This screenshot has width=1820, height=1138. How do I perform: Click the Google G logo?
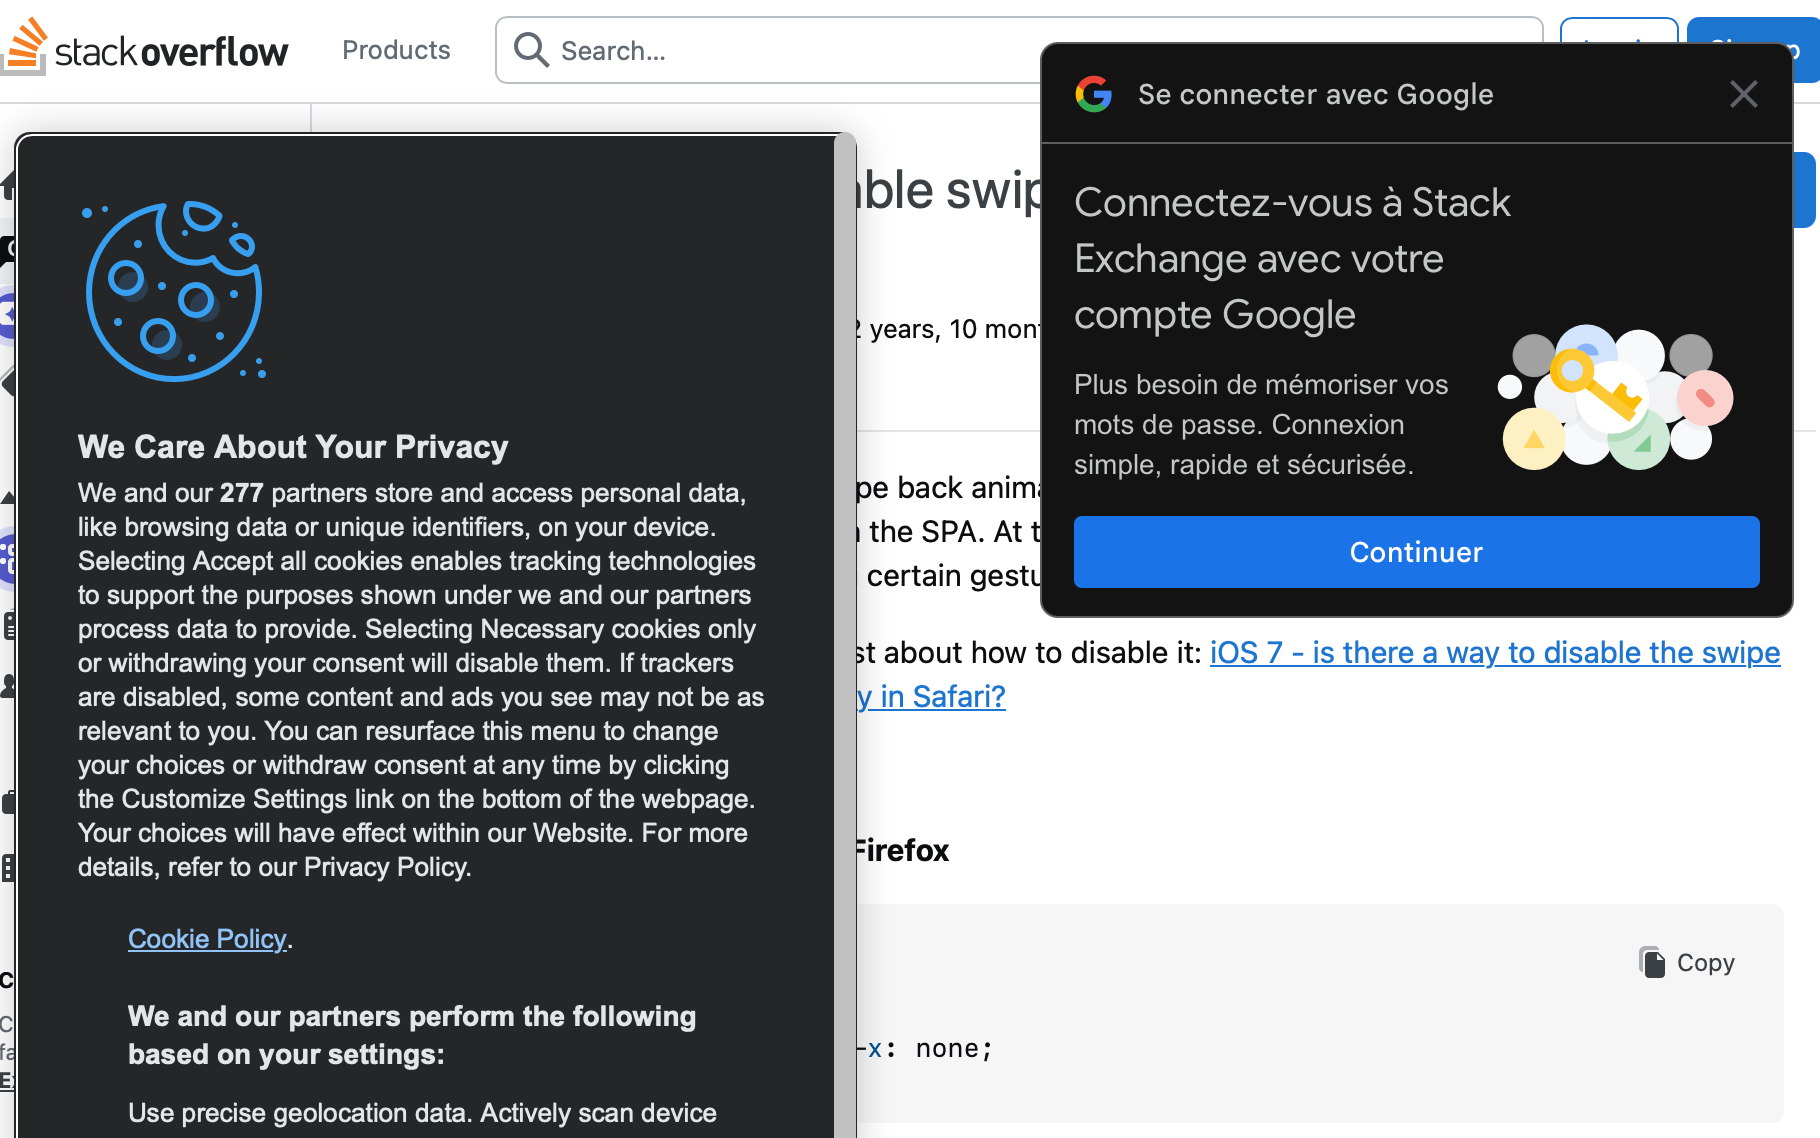point(1093,94)
